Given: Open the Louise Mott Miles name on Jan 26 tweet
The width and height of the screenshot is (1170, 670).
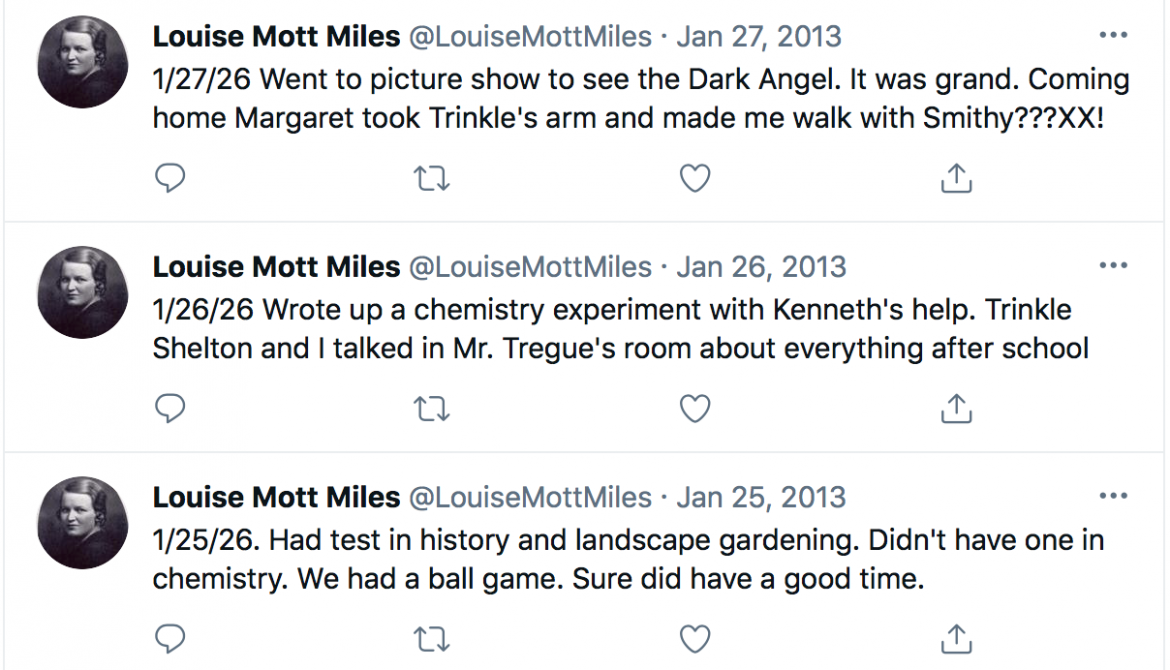Looking at the screenshot, I should tap(276, 267).
